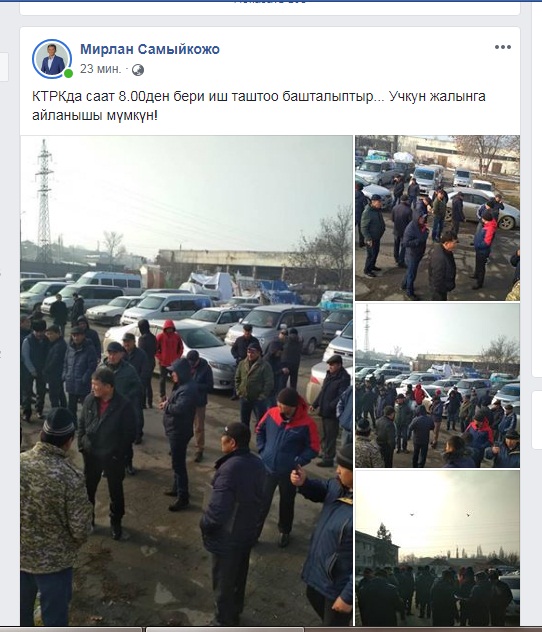Click the white minivan in main photo

click(110, 282)
